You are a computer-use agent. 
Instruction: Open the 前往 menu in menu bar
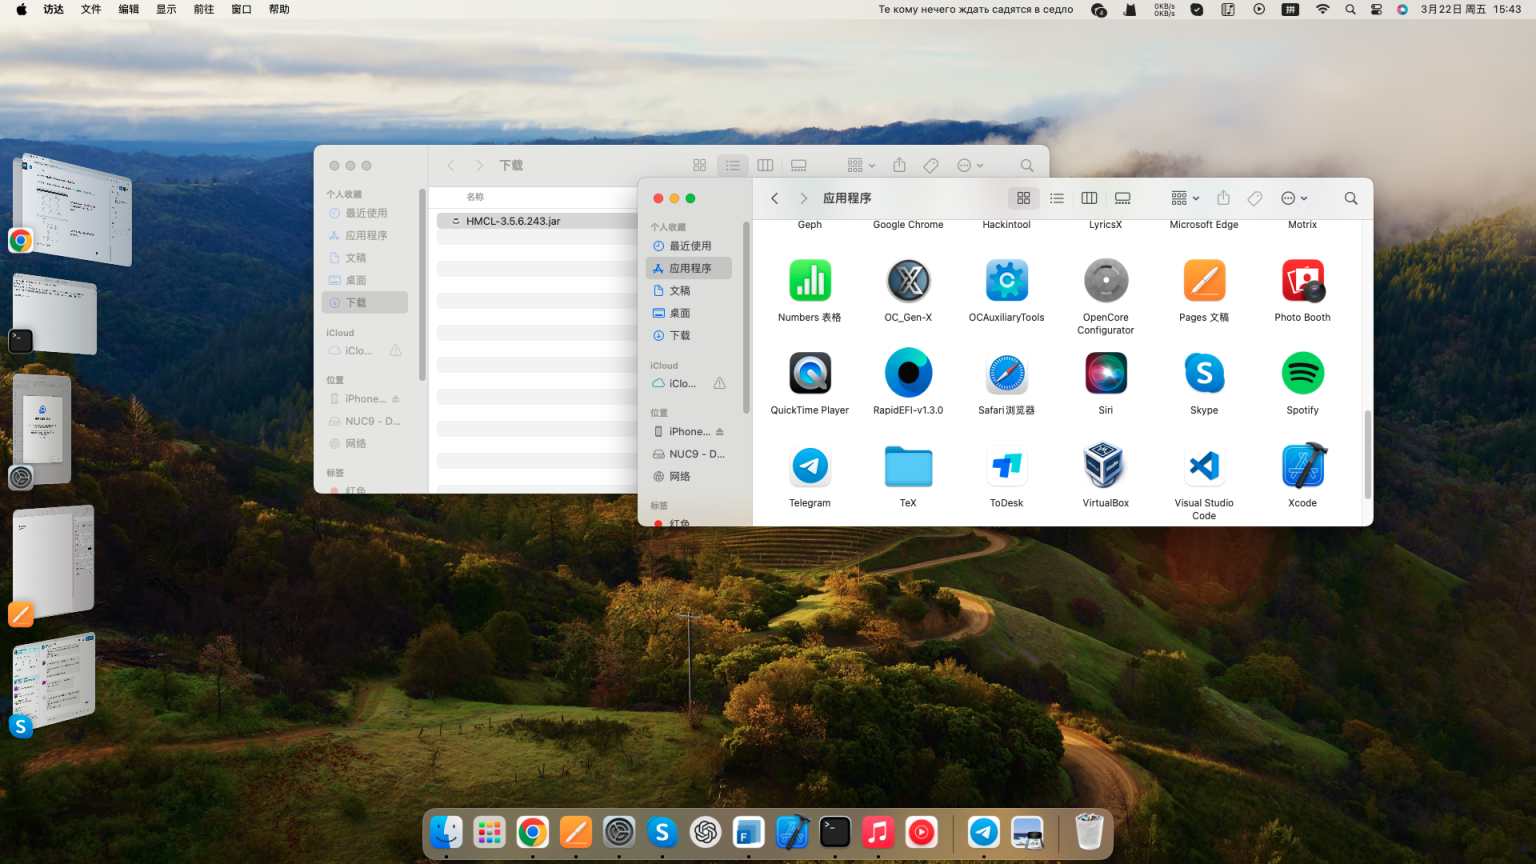click(x=204, y=9)
